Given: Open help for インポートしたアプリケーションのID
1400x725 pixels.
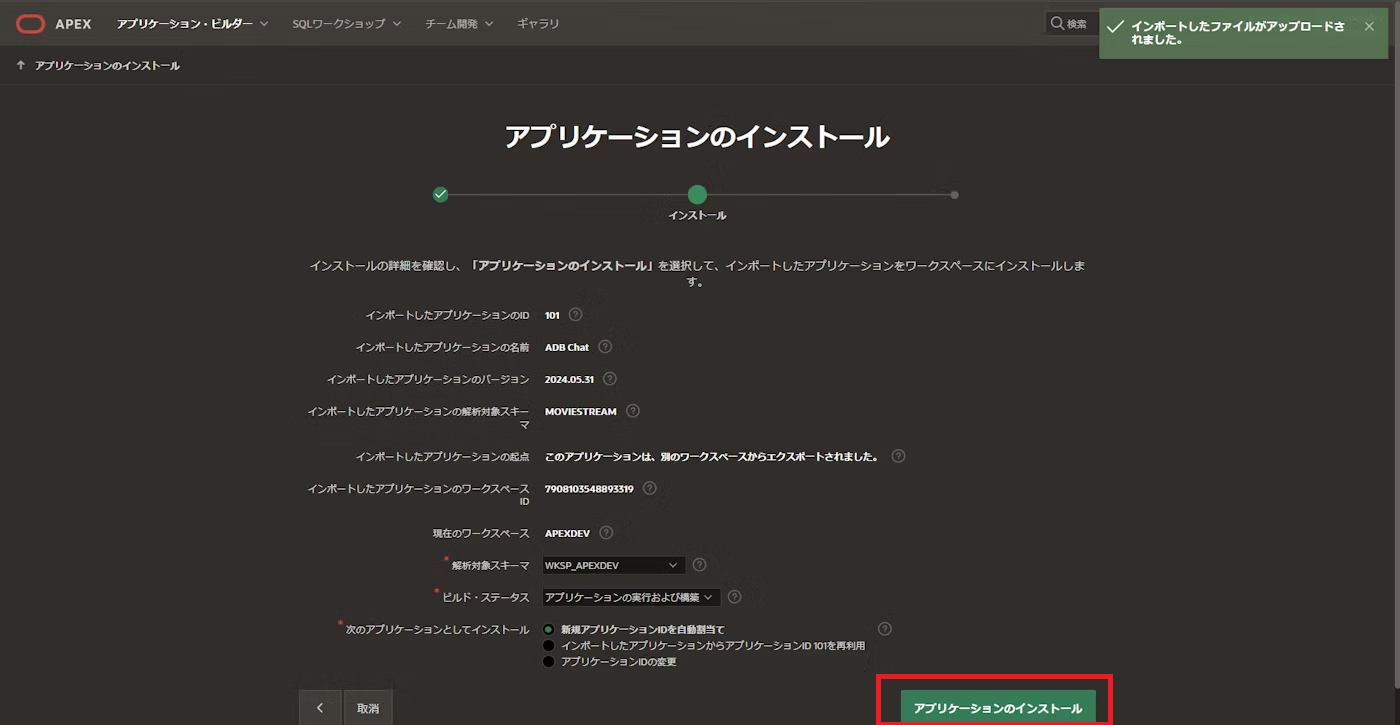Looking at the screenshot, I should click(x=573, y=314).
